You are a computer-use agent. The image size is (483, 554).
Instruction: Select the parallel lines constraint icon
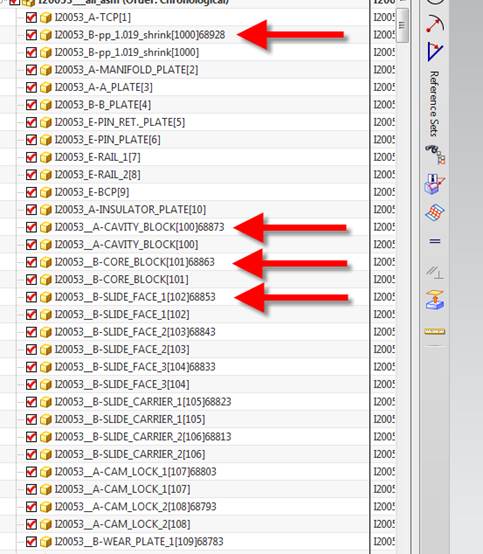(435, 241)
